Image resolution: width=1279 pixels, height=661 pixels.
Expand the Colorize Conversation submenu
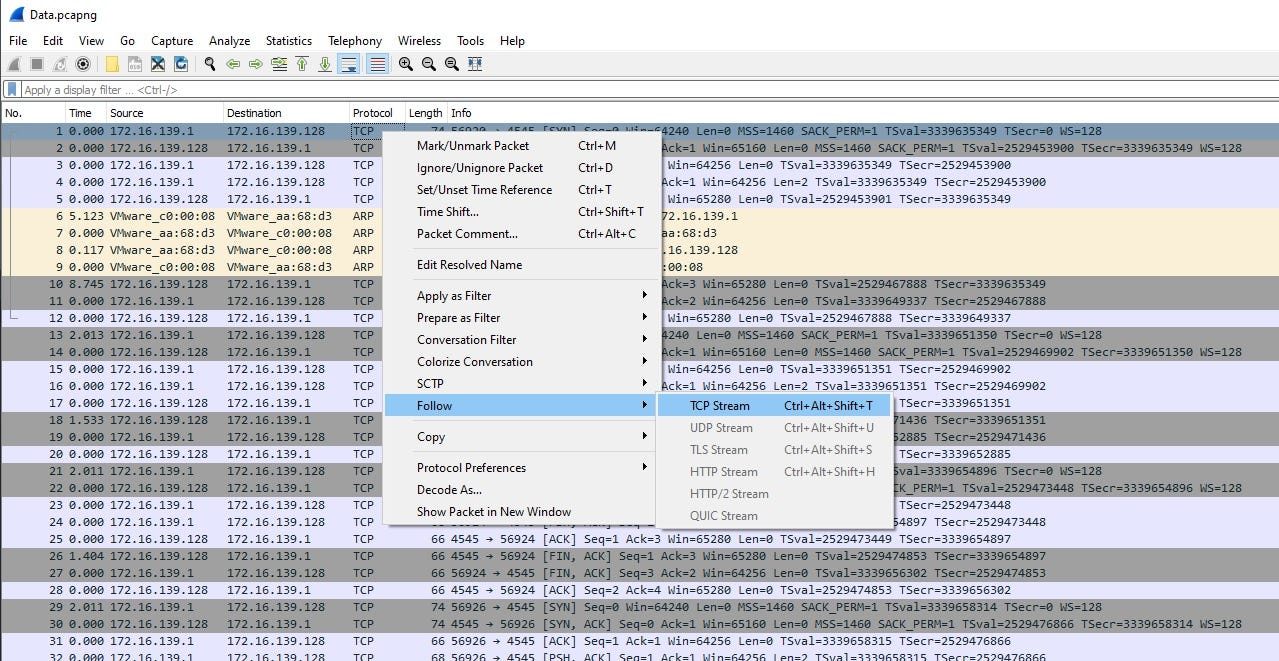[521, 362]
